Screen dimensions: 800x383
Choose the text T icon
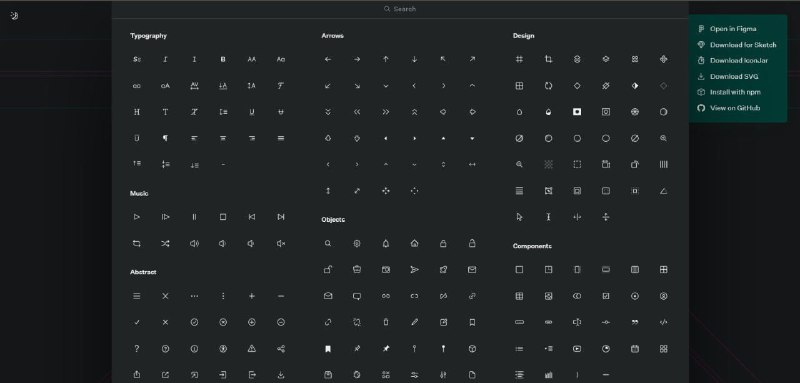[x=165, y=112]
